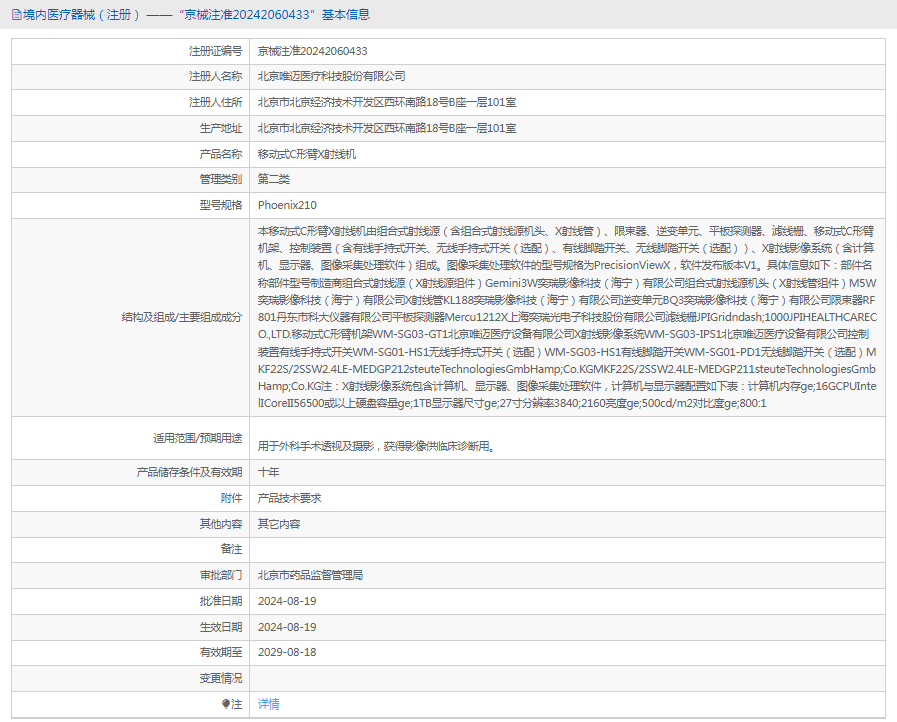This screenshot has height=722, width=897.
Task: Click the 注册证编号 label
Action: click(216, 51)
